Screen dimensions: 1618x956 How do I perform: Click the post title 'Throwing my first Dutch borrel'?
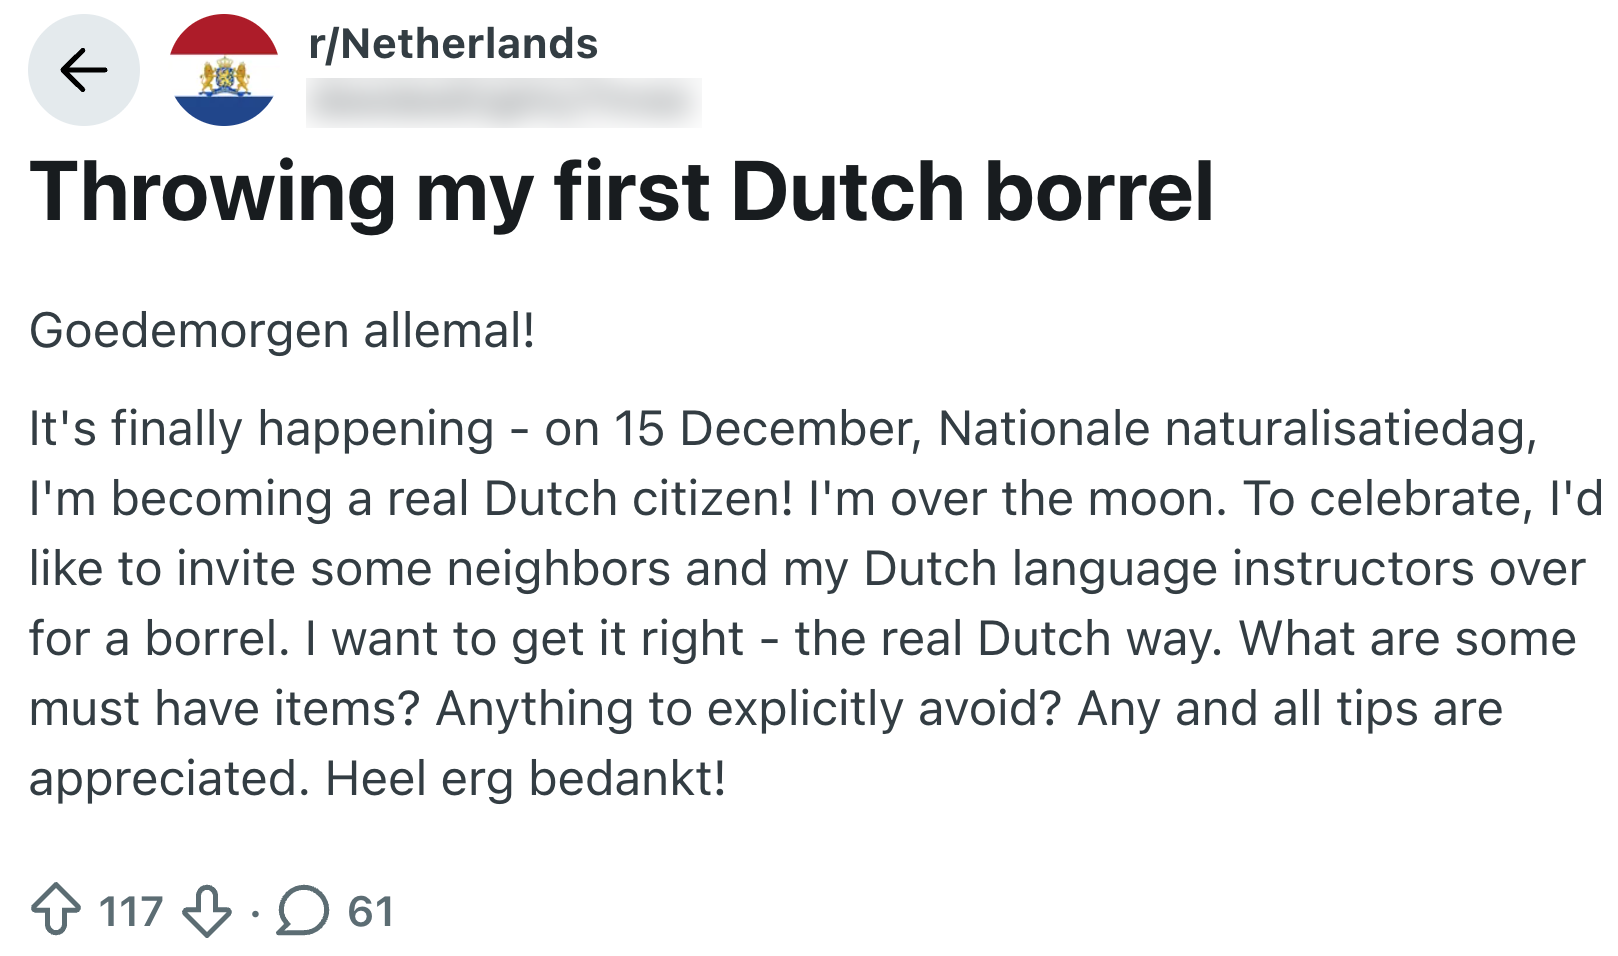click(621, 192)
